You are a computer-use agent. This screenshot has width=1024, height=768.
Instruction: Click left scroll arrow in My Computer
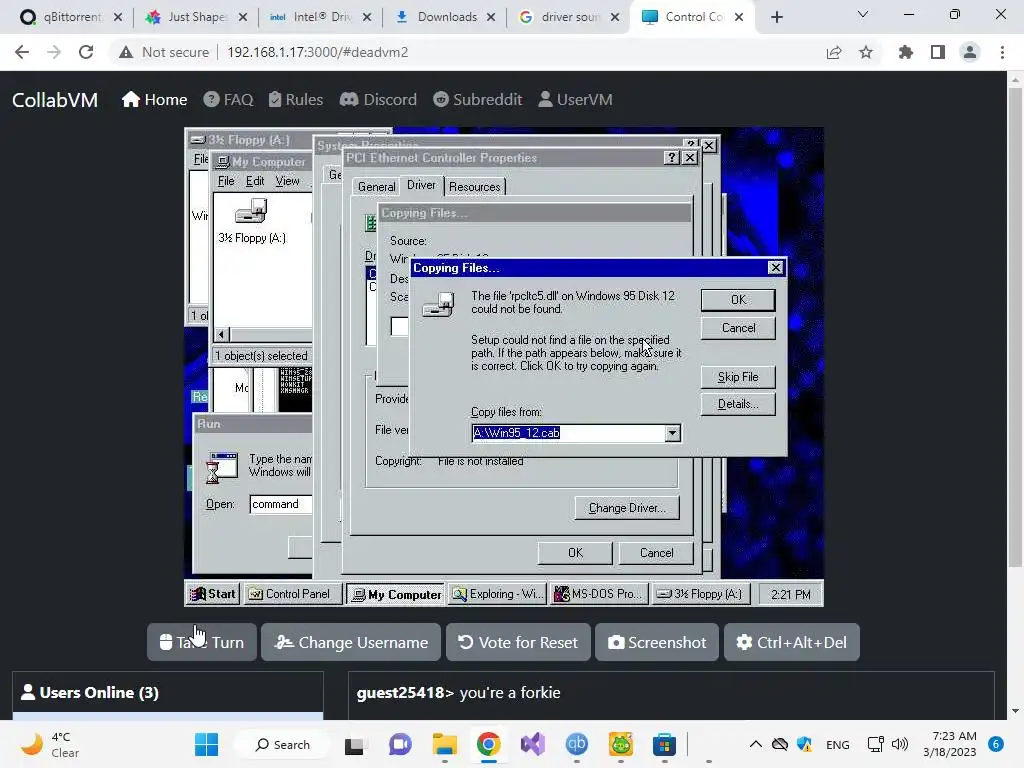point(221,334)
